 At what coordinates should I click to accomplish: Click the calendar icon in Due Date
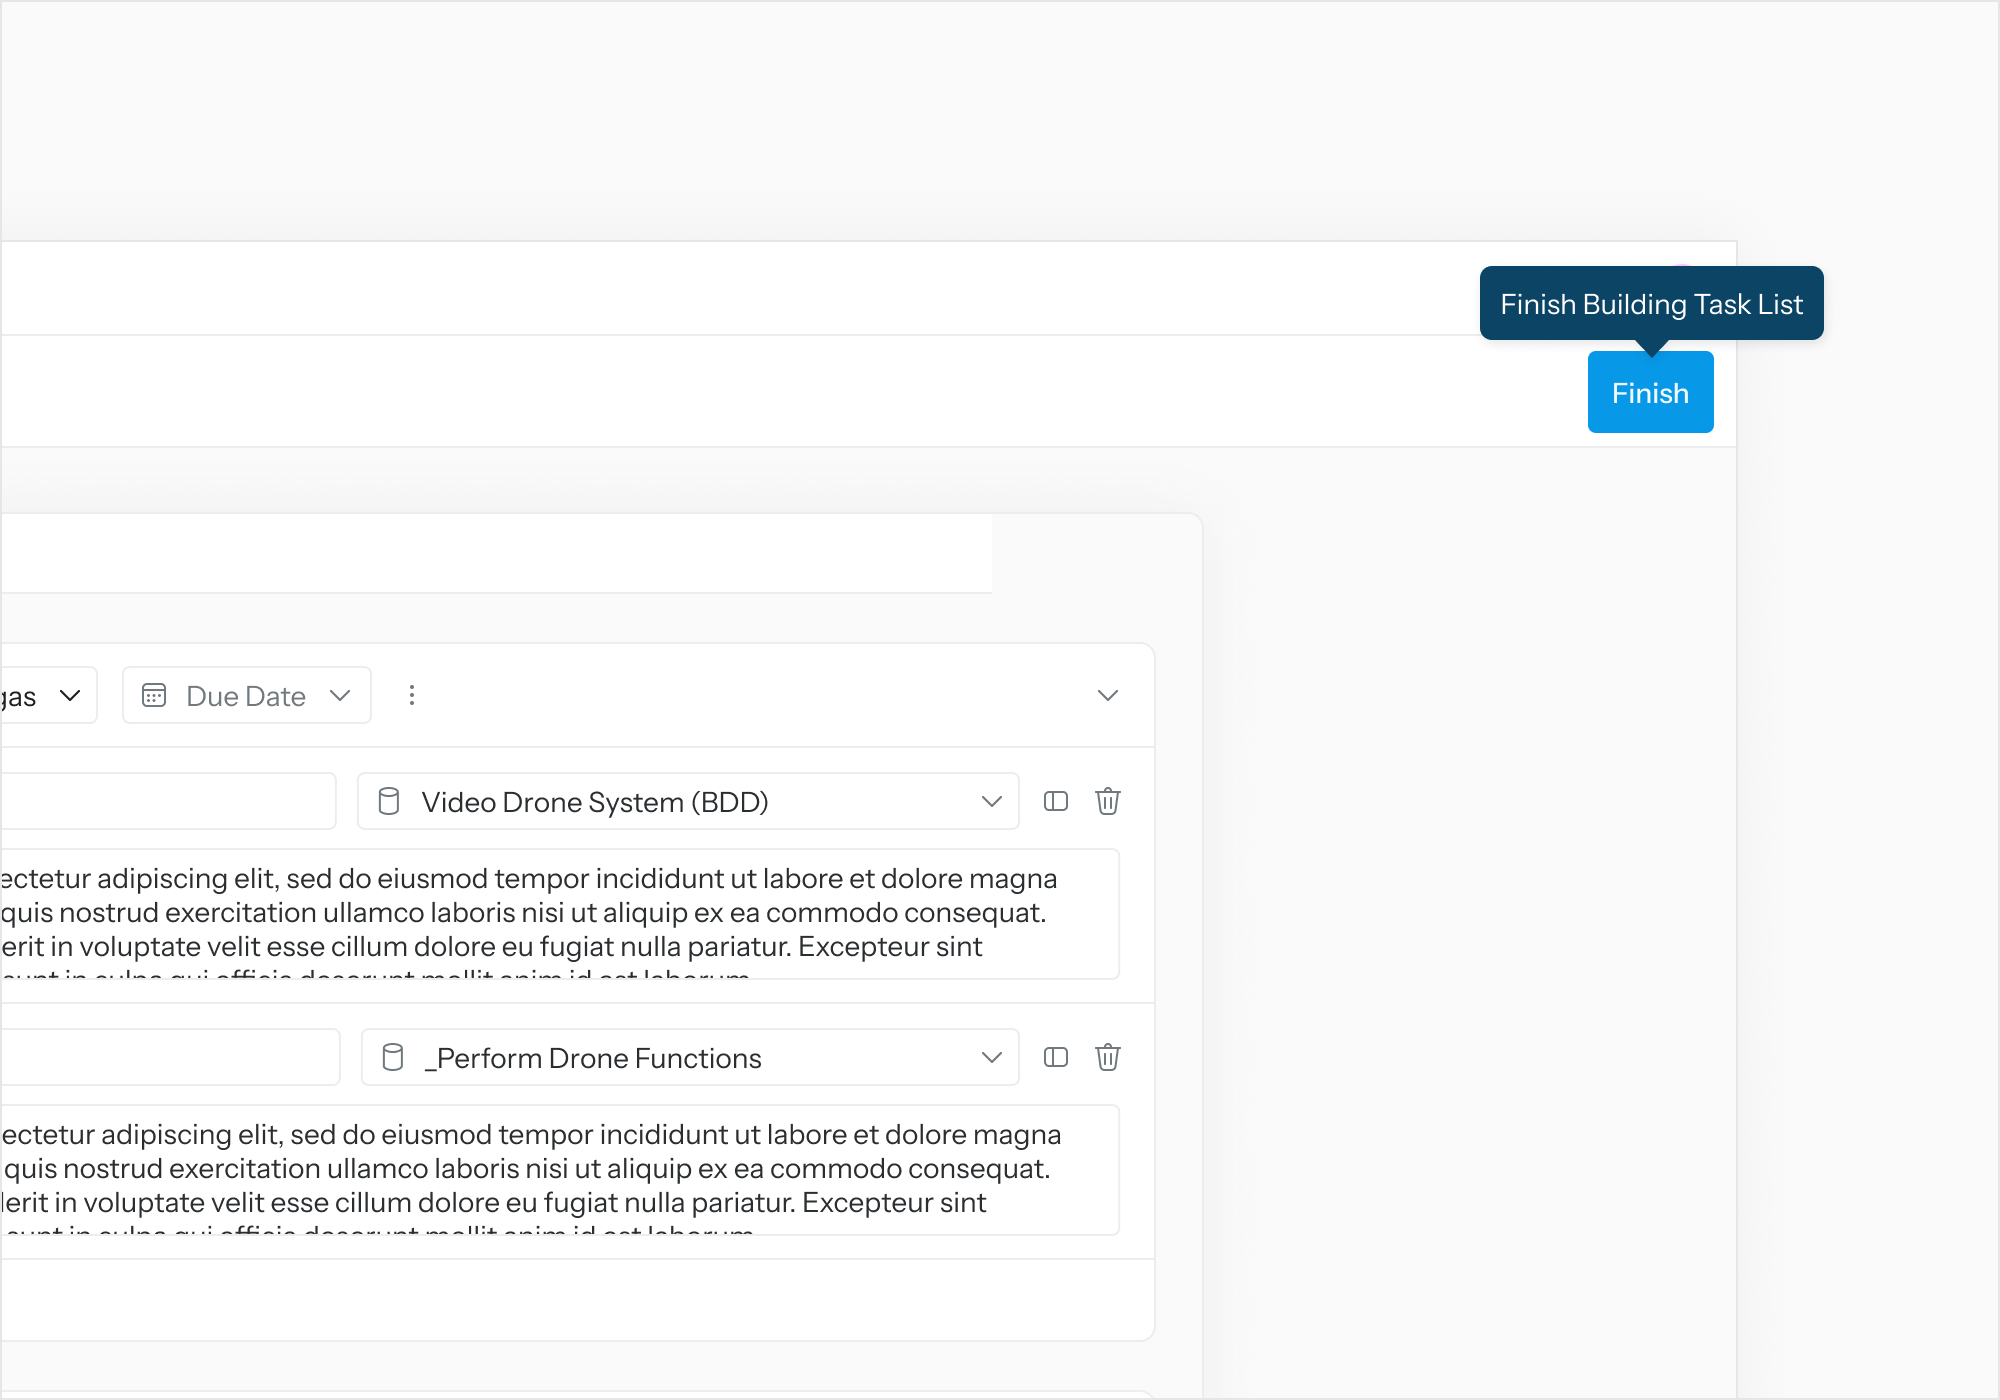(154, 696)
